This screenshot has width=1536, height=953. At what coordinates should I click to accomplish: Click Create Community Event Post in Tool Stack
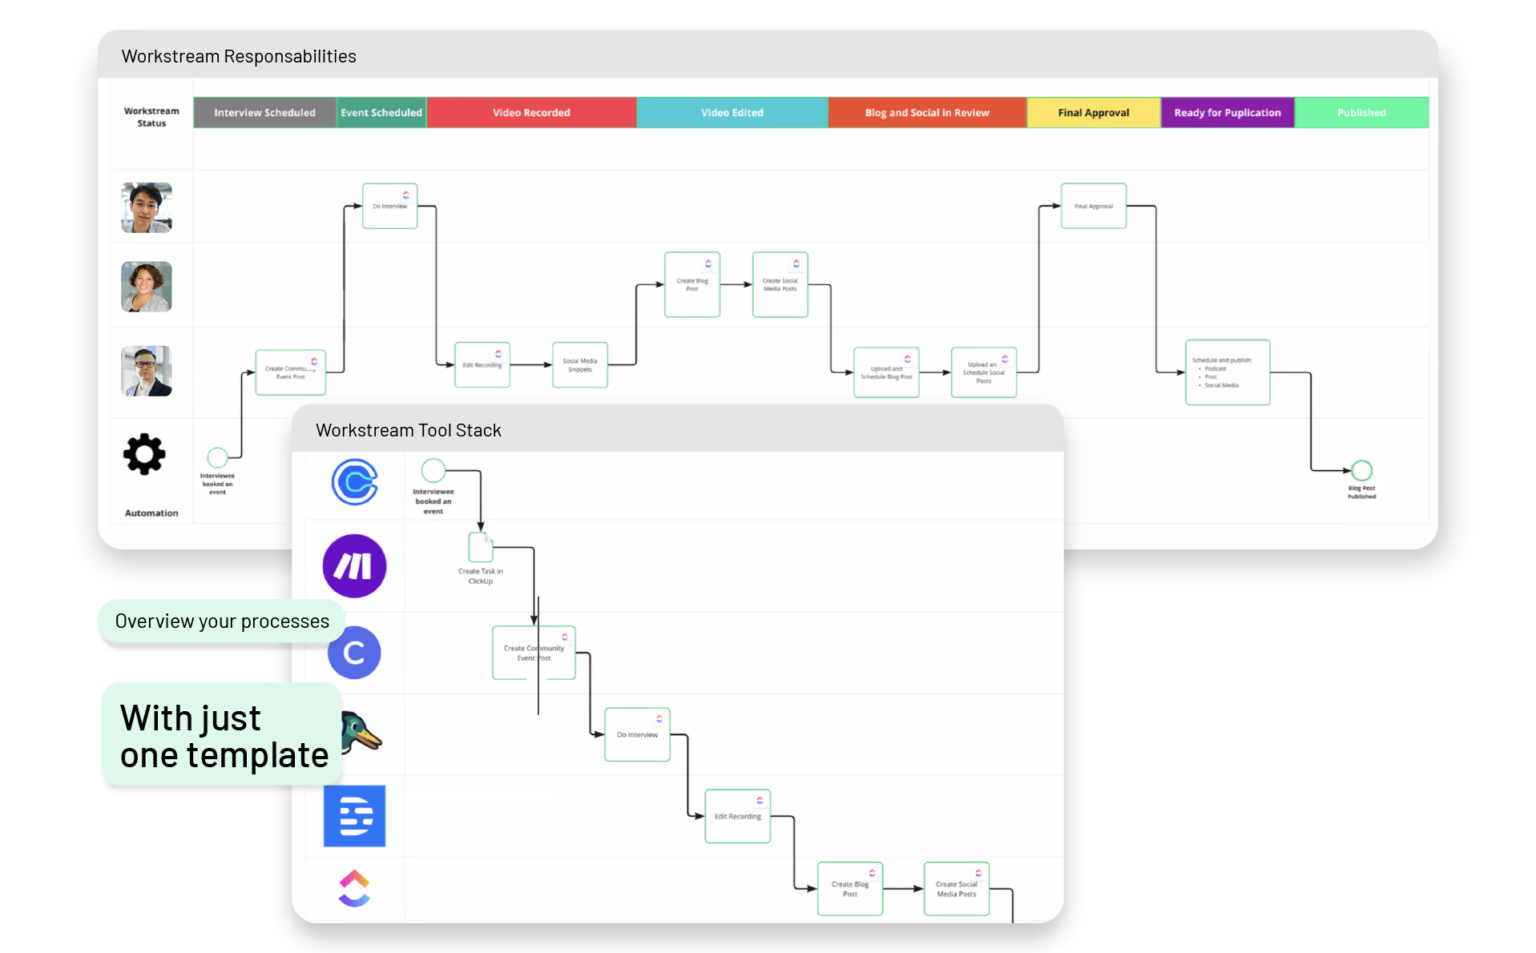pyautogui.click(x=534, y=653)
